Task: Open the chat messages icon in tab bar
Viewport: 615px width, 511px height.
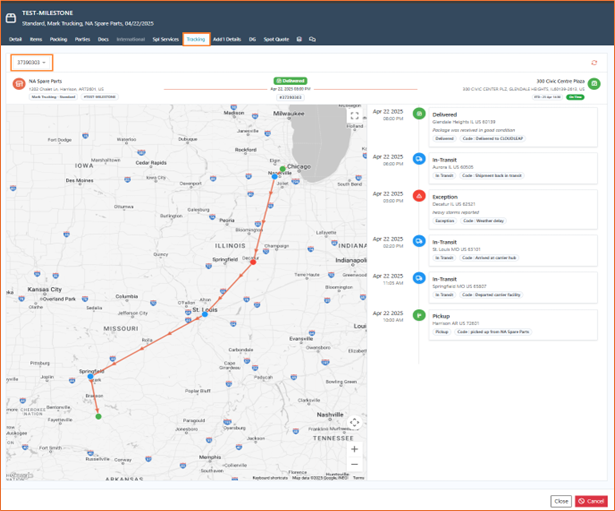Action: (312, 39)
